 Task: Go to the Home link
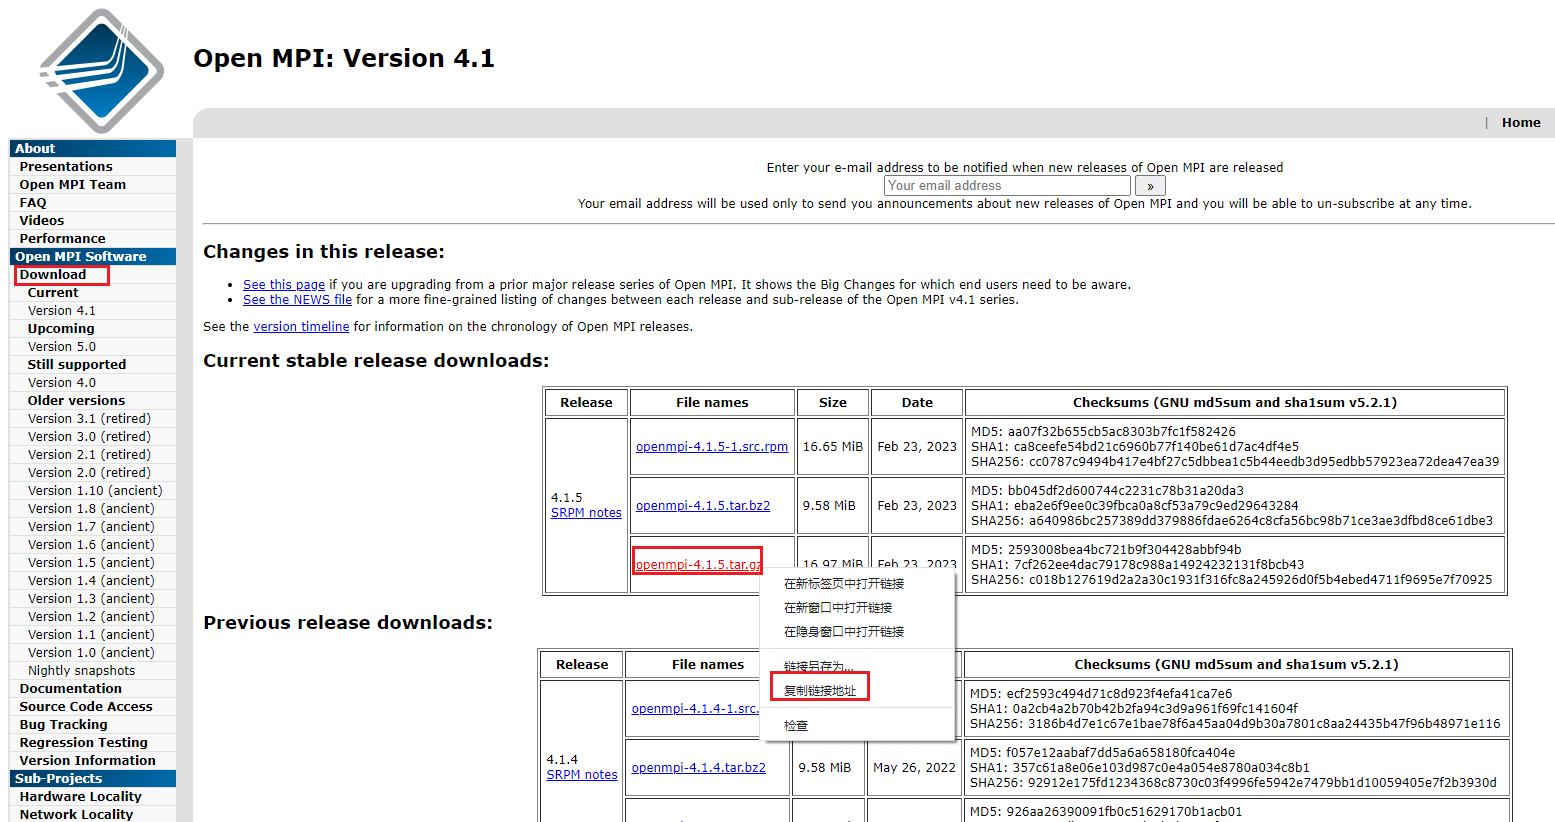pyautogui.click(x=1521, y=123)
